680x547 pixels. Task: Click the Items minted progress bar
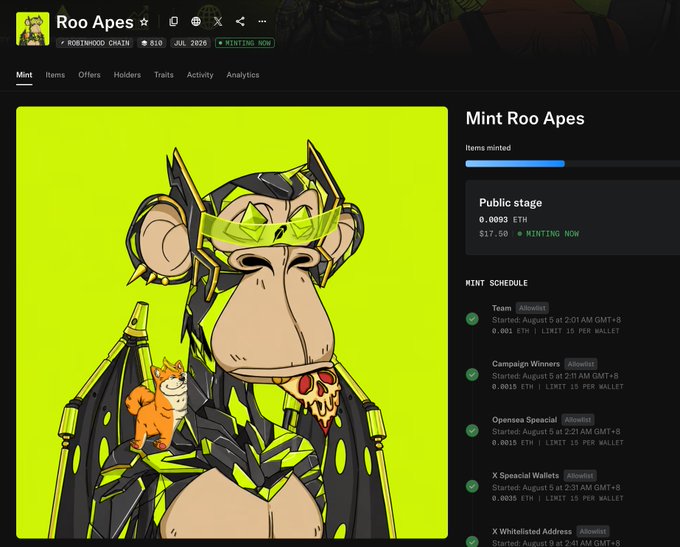tap(572, 164)
